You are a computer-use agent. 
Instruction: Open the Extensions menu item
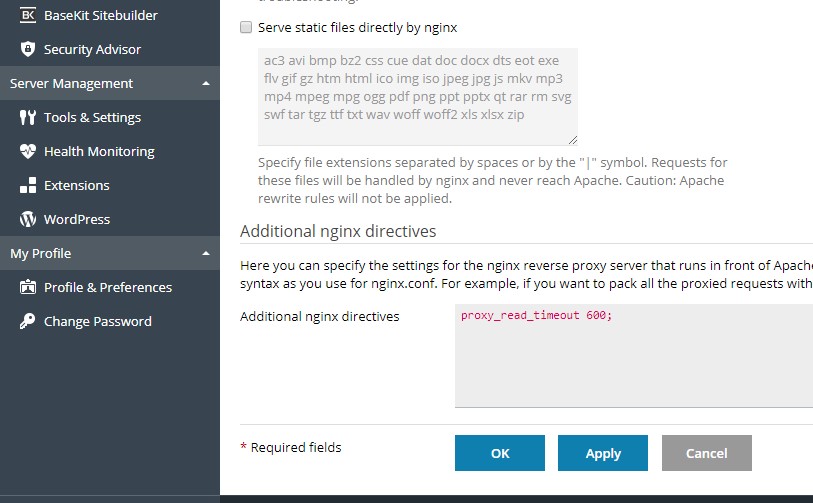(77, 185)
